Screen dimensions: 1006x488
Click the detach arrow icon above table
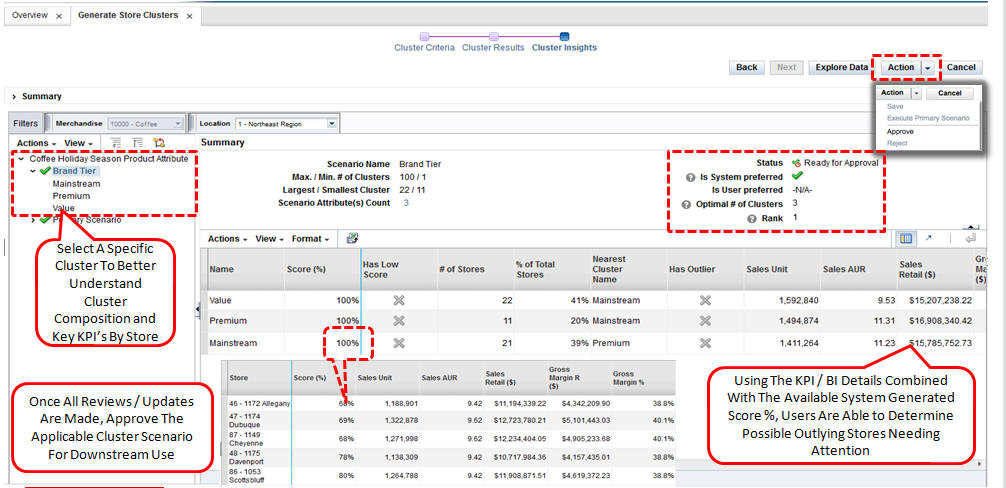tap(930, 239)
